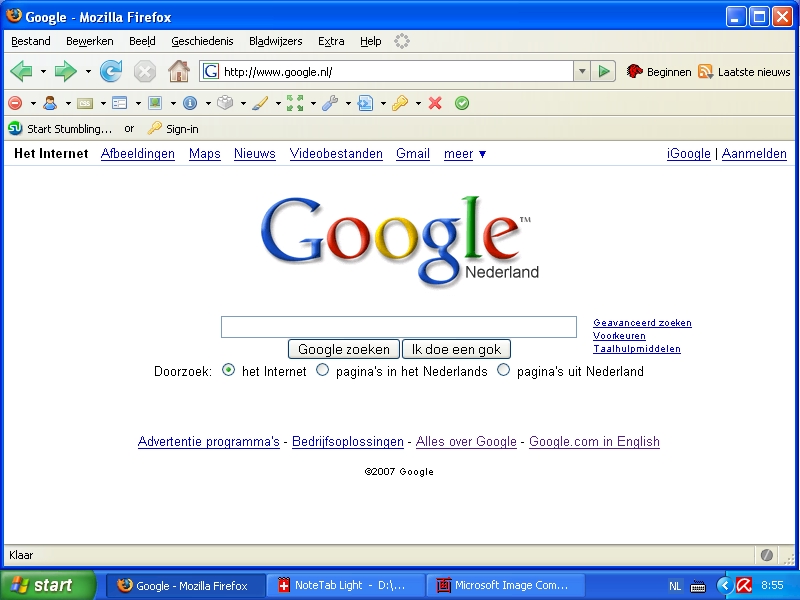The width and height of the screenshot is (800, 600).
Task: Select the 'het Internet' radio button
Action: pyautogui.click(x=229, y=370)
